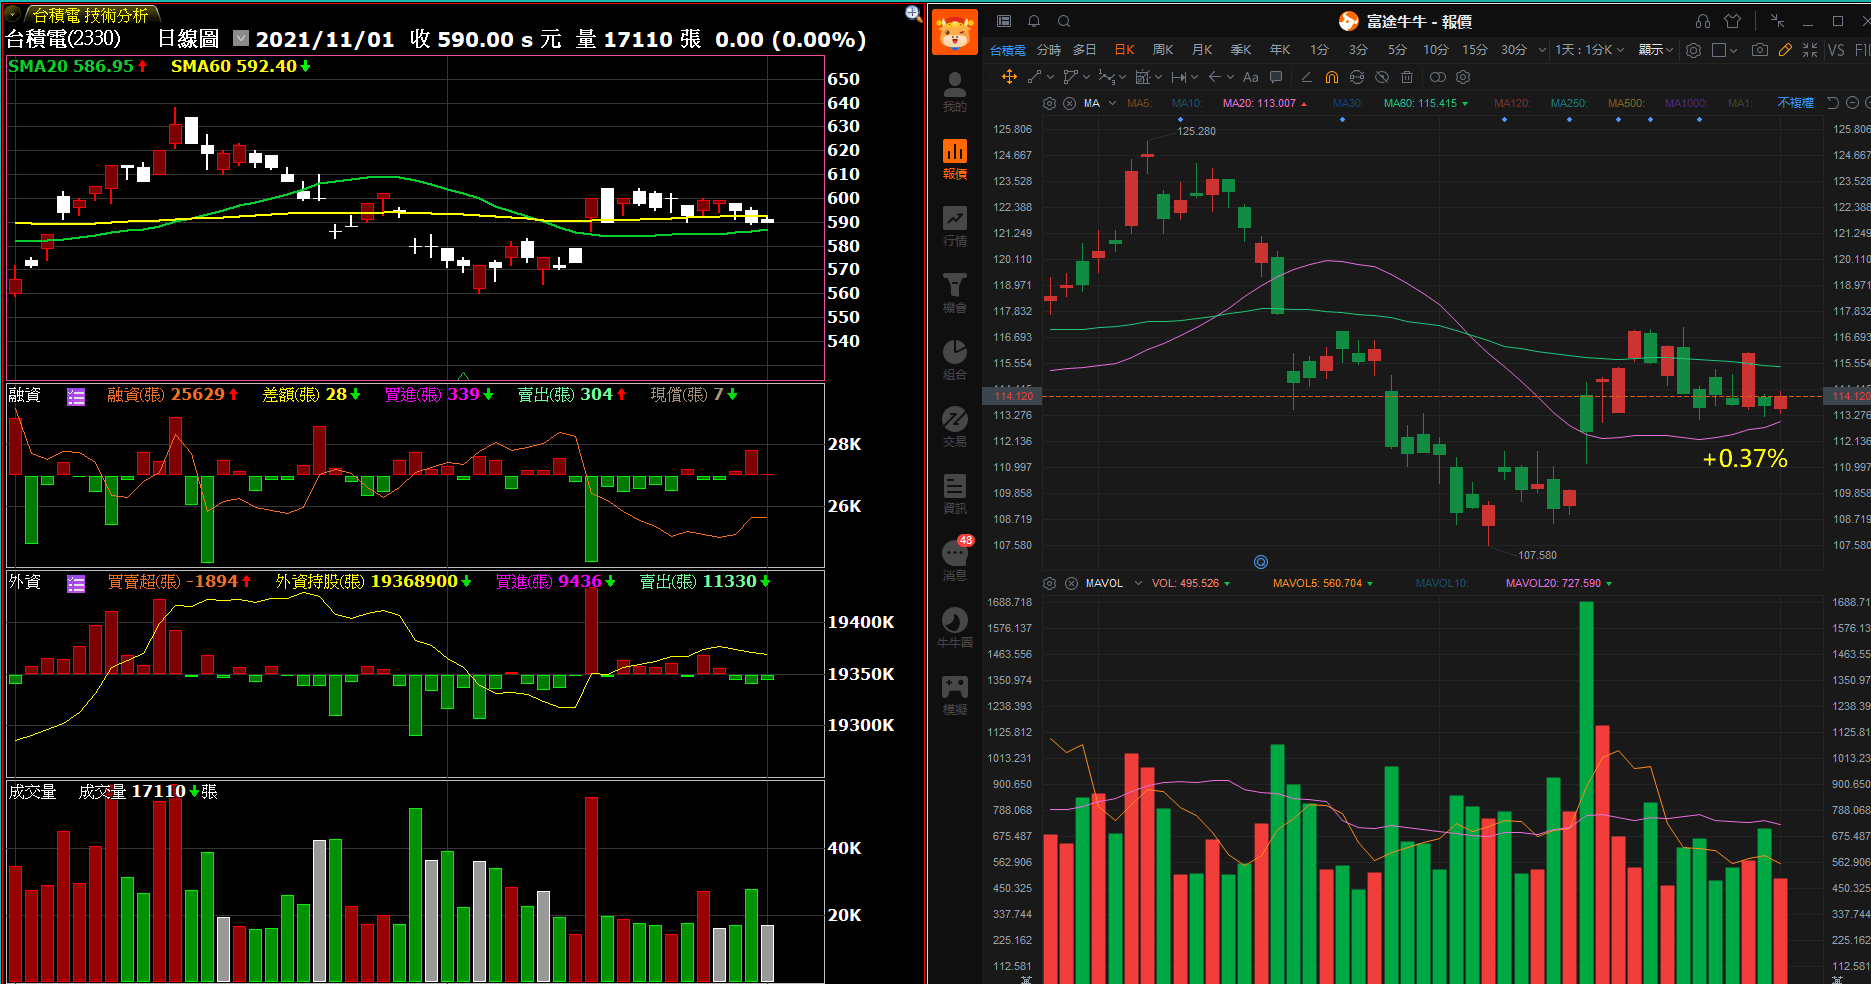The width and height of the screenshot is (1871, 984).
Task: Open the 1天:1分K dropdown
Action: click(x=1589, y=50)
